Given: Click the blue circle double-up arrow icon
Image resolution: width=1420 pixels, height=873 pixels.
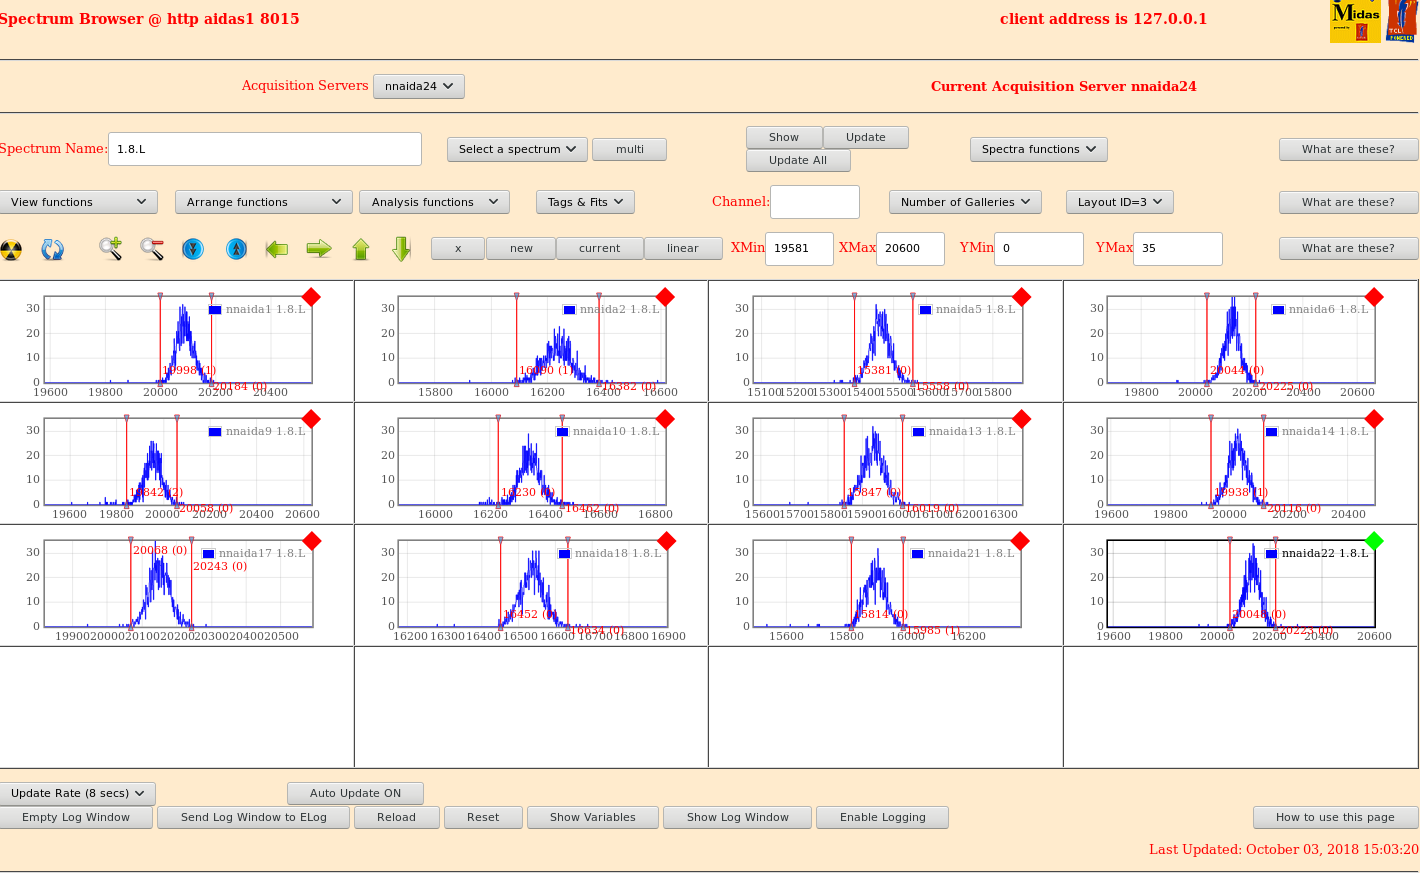Looking at the screenshot, I should click(x=236, y=249).
